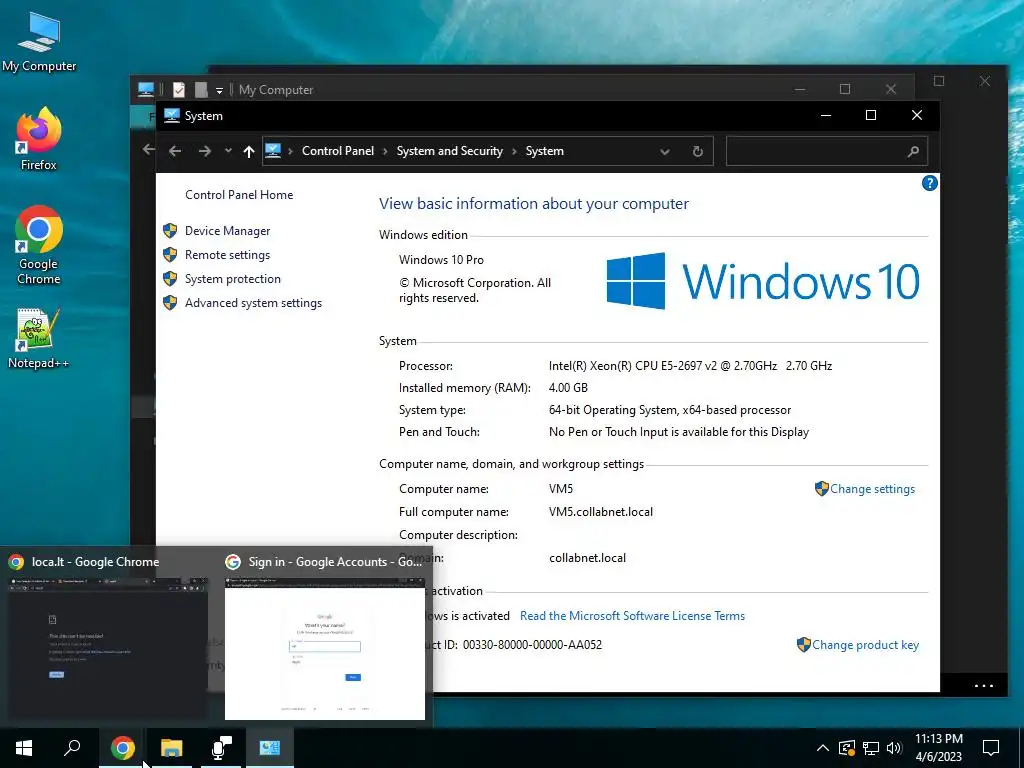Screen dimensions: 1024x768
Task: Open Device Manager
Action: pyautogui.click(x=227, y=231)
